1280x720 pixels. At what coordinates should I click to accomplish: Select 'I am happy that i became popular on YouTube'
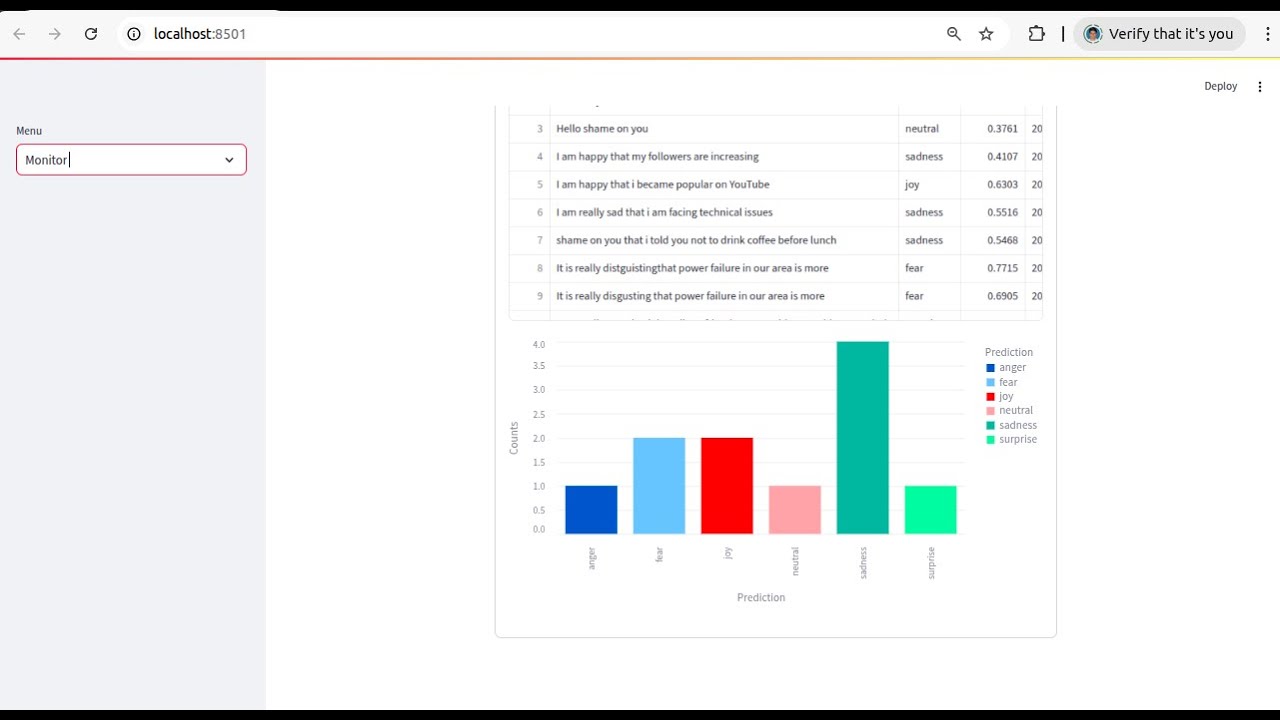pyautogui.click(x=724, y=185)
